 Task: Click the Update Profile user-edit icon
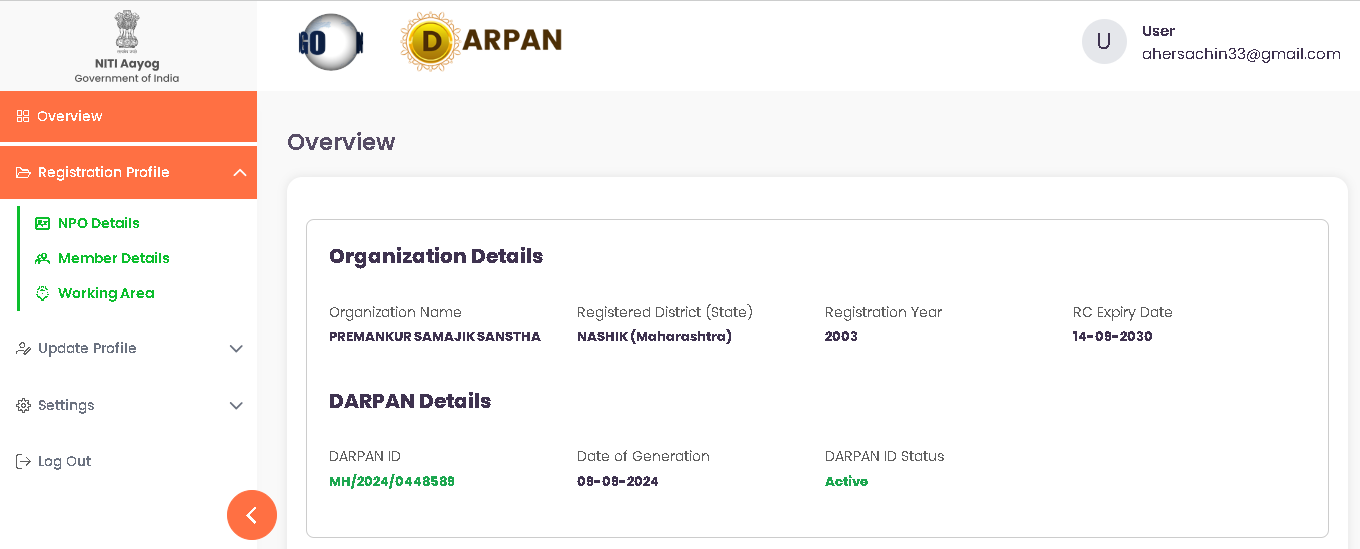point(23,348)
